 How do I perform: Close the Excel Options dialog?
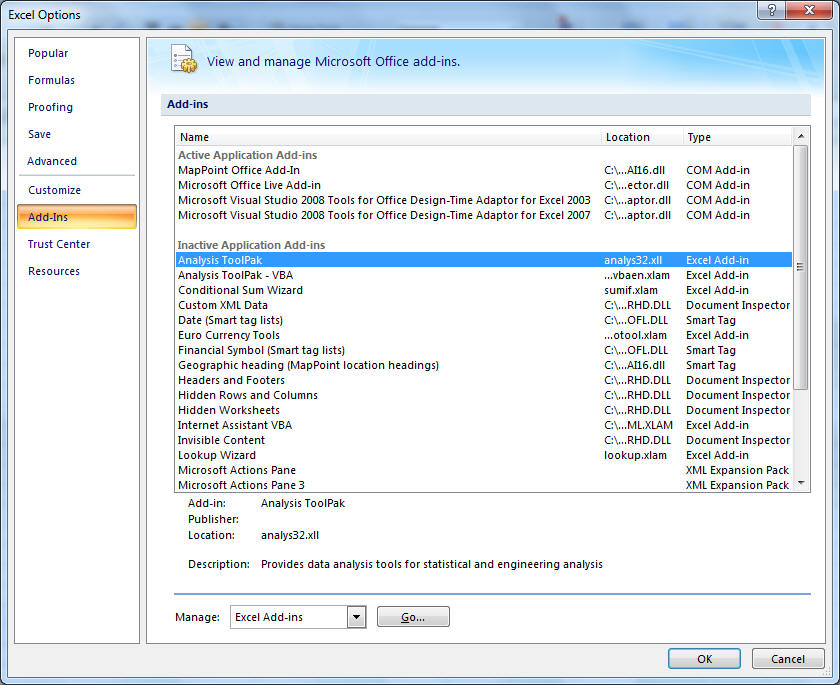tap(809, 10)
